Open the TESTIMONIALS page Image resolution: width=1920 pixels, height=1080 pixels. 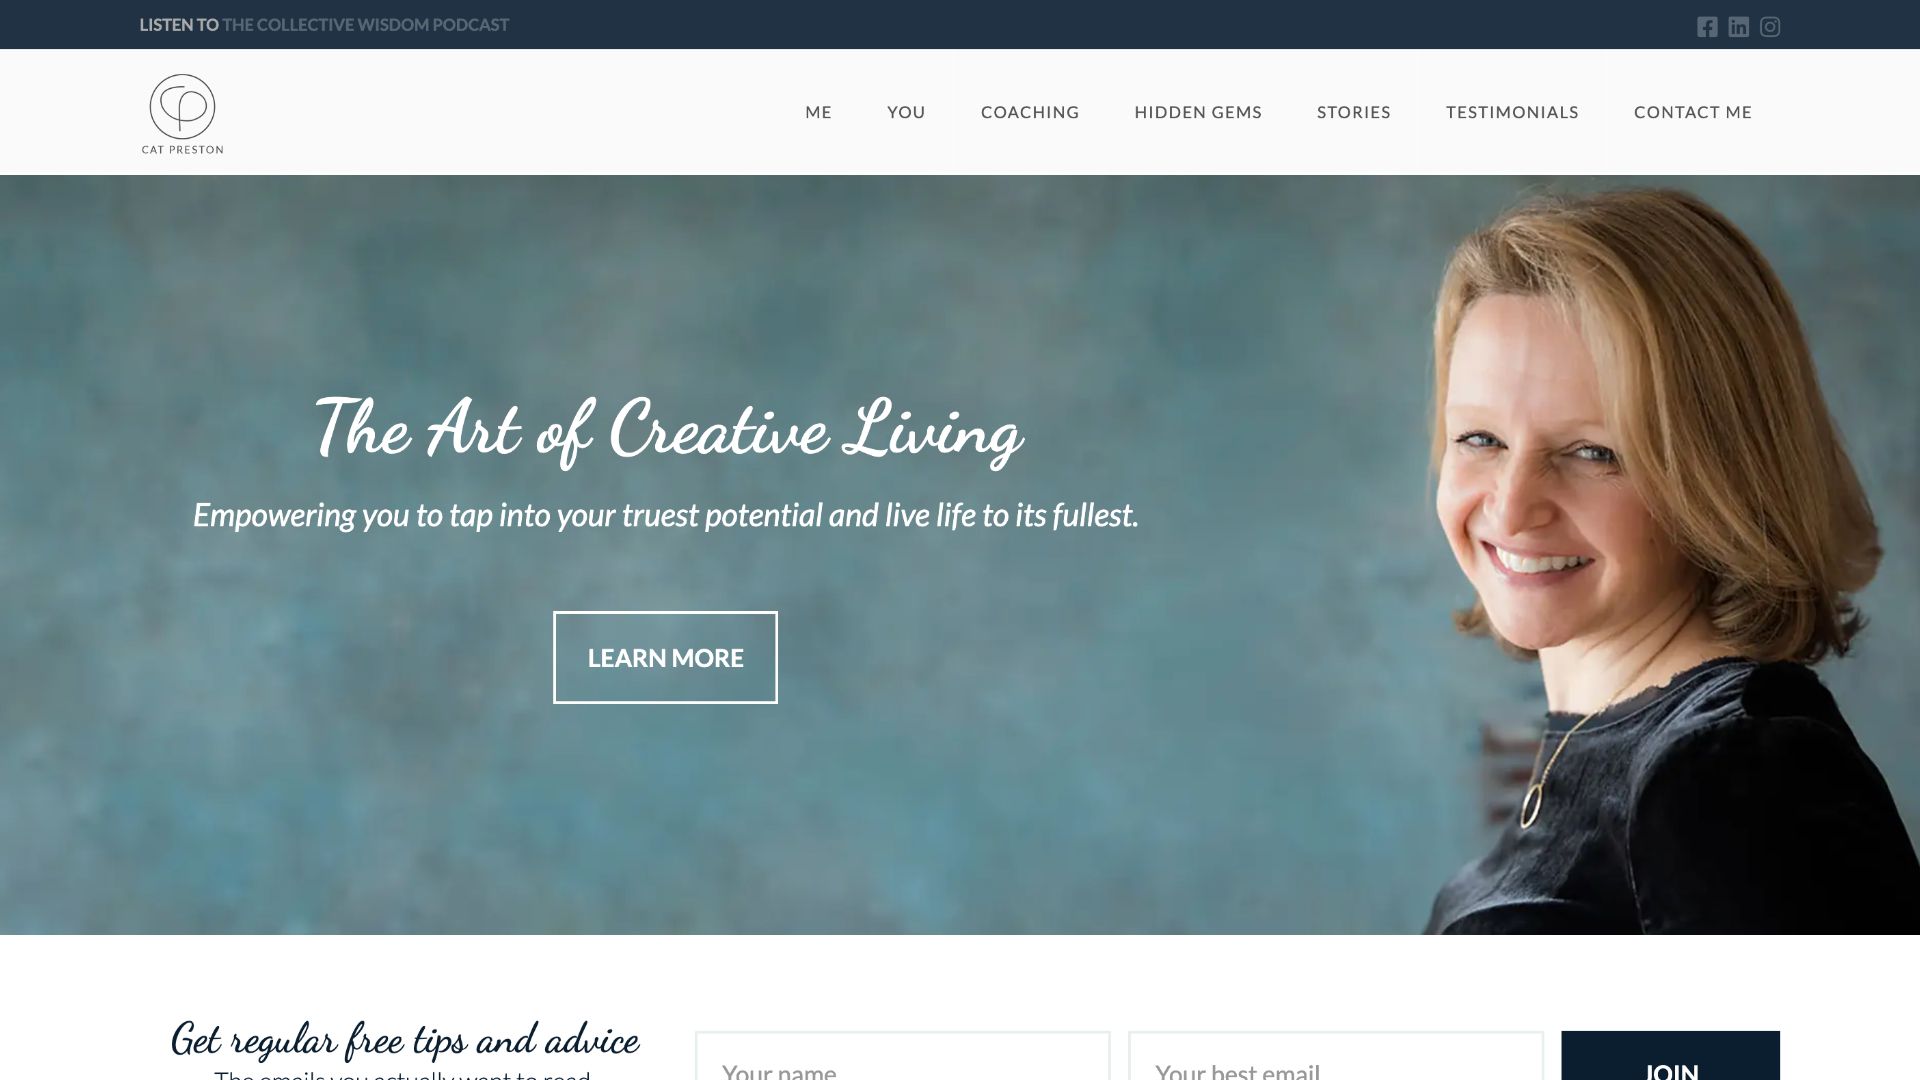click(1512, 112)
